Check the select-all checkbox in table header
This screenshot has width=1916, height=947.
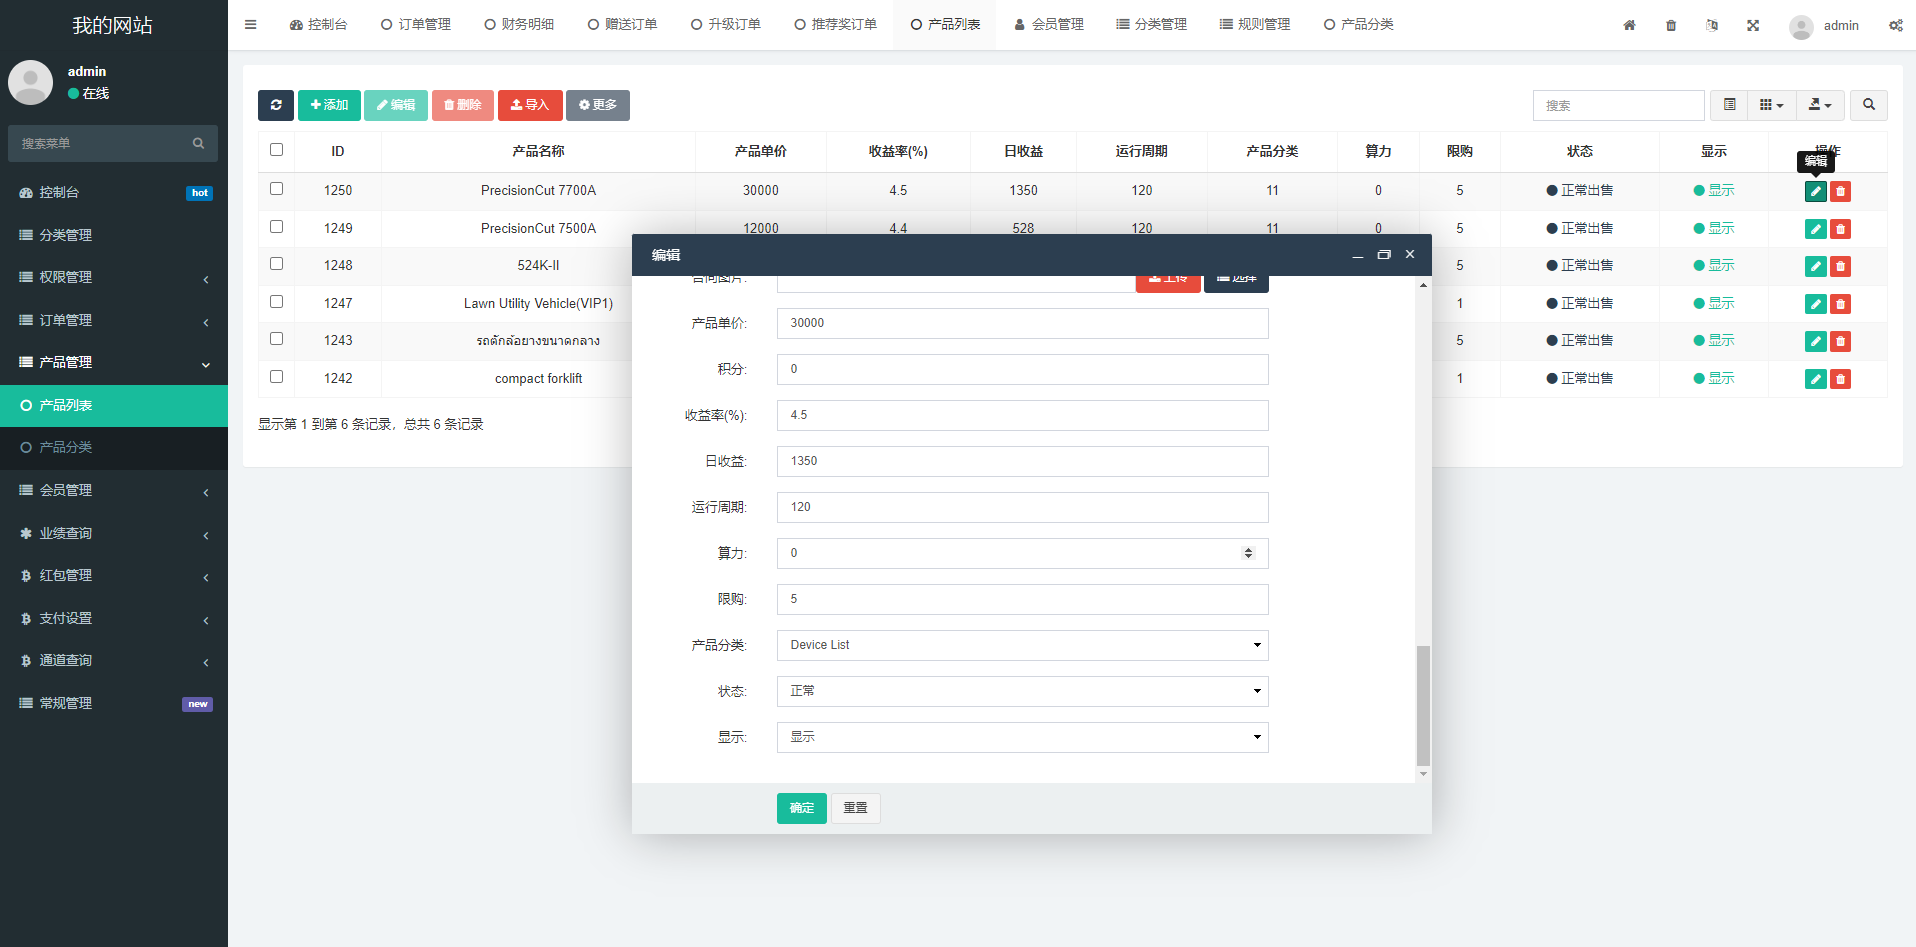(x=277, y=150)
